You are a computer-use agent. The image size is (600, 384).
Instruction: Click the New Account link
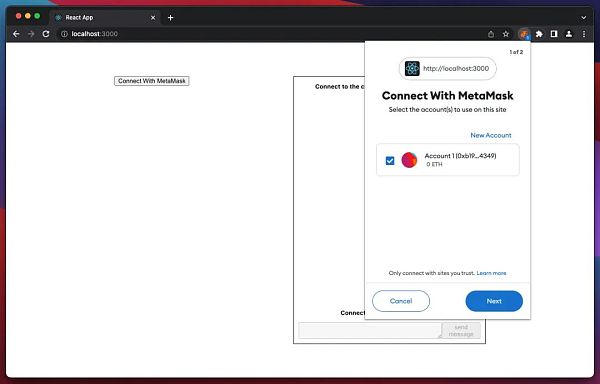491,135
